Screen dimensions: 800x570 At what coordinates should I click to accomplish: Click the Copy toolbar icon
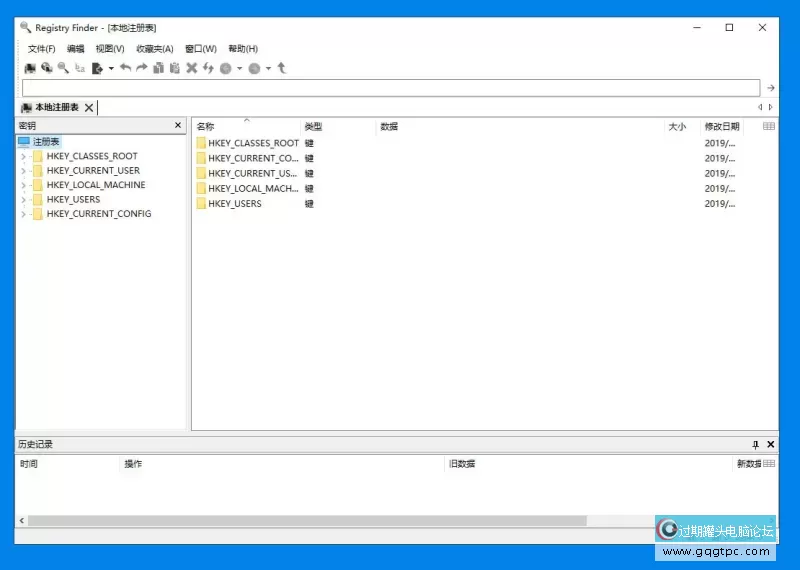pos(159,68)
